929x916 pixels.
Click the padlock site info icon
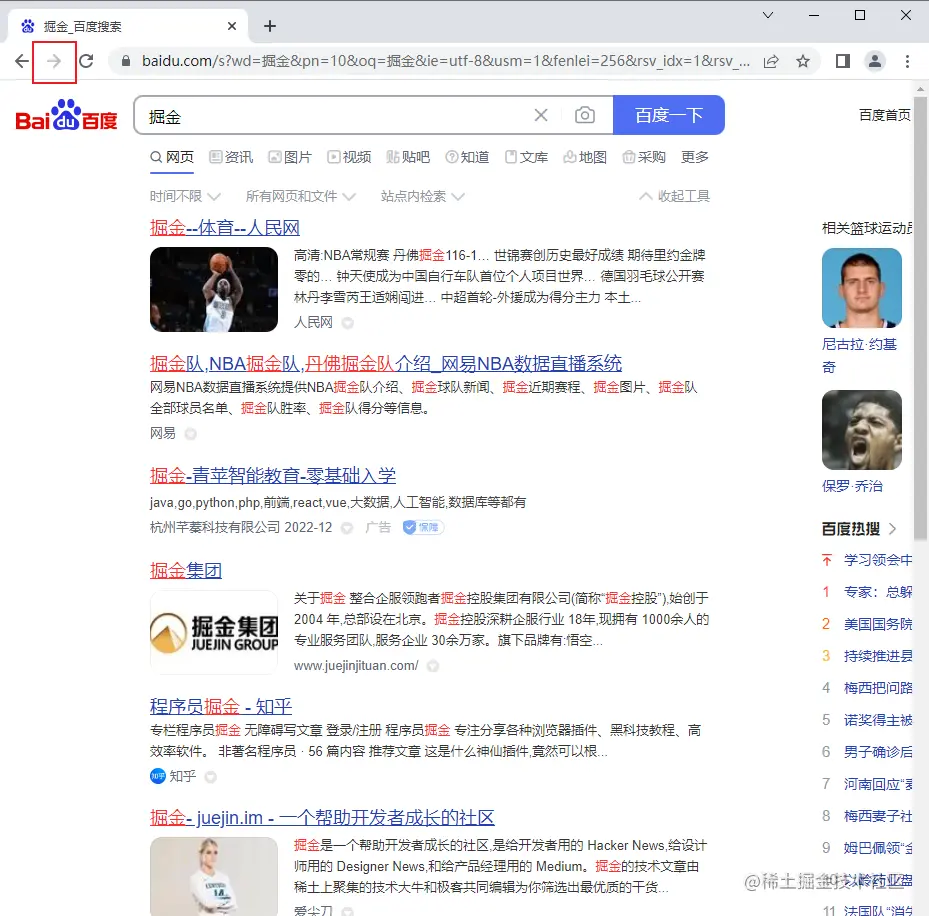click(x=126, y=61)
